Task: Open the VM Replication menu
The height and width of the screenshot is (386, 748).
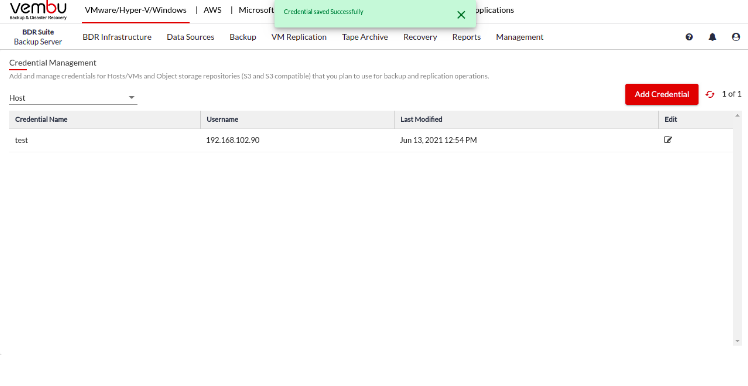Action: tap(299, 37)
